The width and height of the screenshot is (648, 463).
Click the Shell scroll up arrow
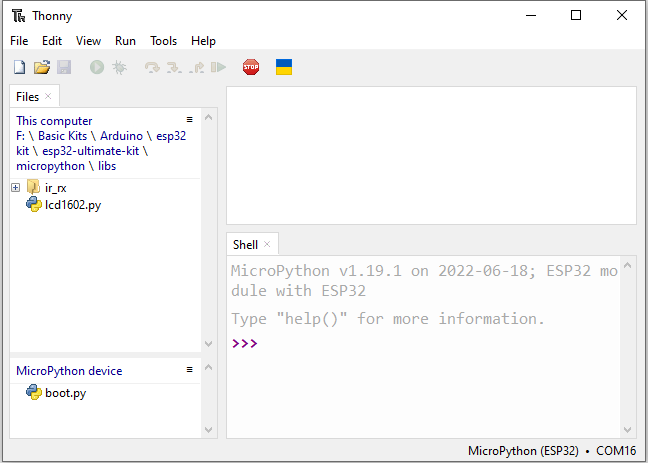coord(627,265)
